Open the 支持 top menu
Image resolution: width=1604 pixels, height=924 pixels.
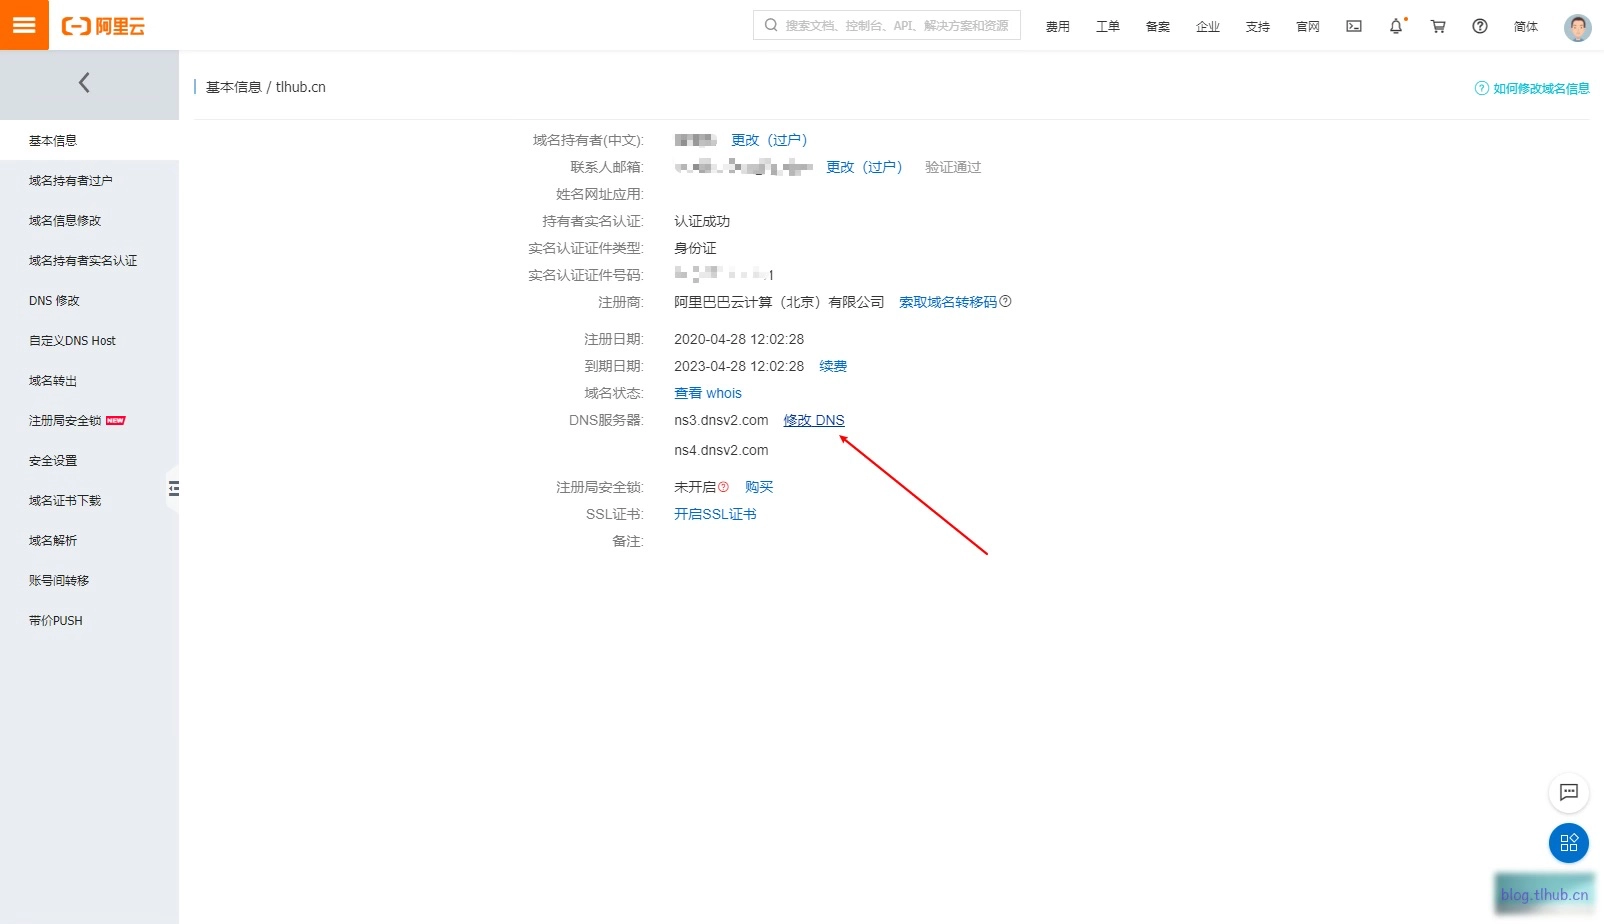click(x=1258, y=27)
